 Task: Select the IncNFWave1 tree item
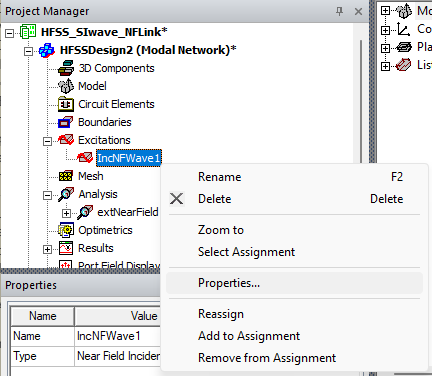[x=129, y=158]
